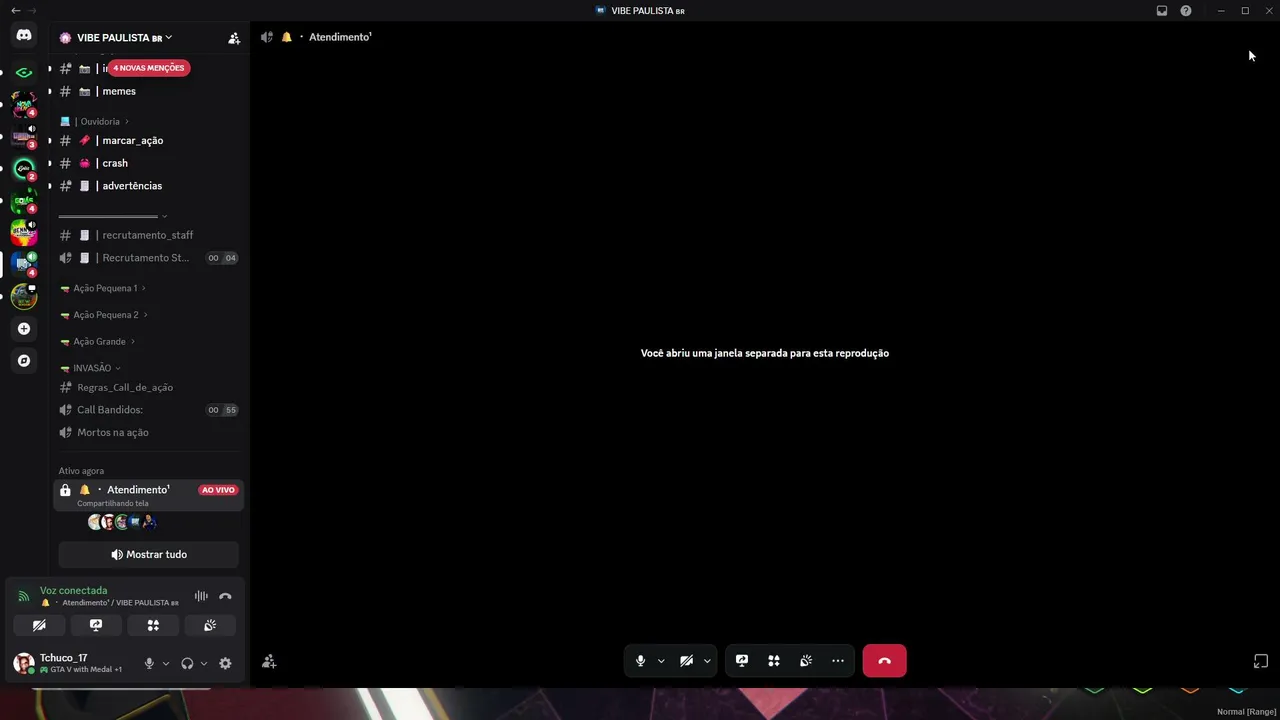This screenshot has width=1280, height=720.
Task: Collapse the INVASÃO category
Action: [90, 368]
